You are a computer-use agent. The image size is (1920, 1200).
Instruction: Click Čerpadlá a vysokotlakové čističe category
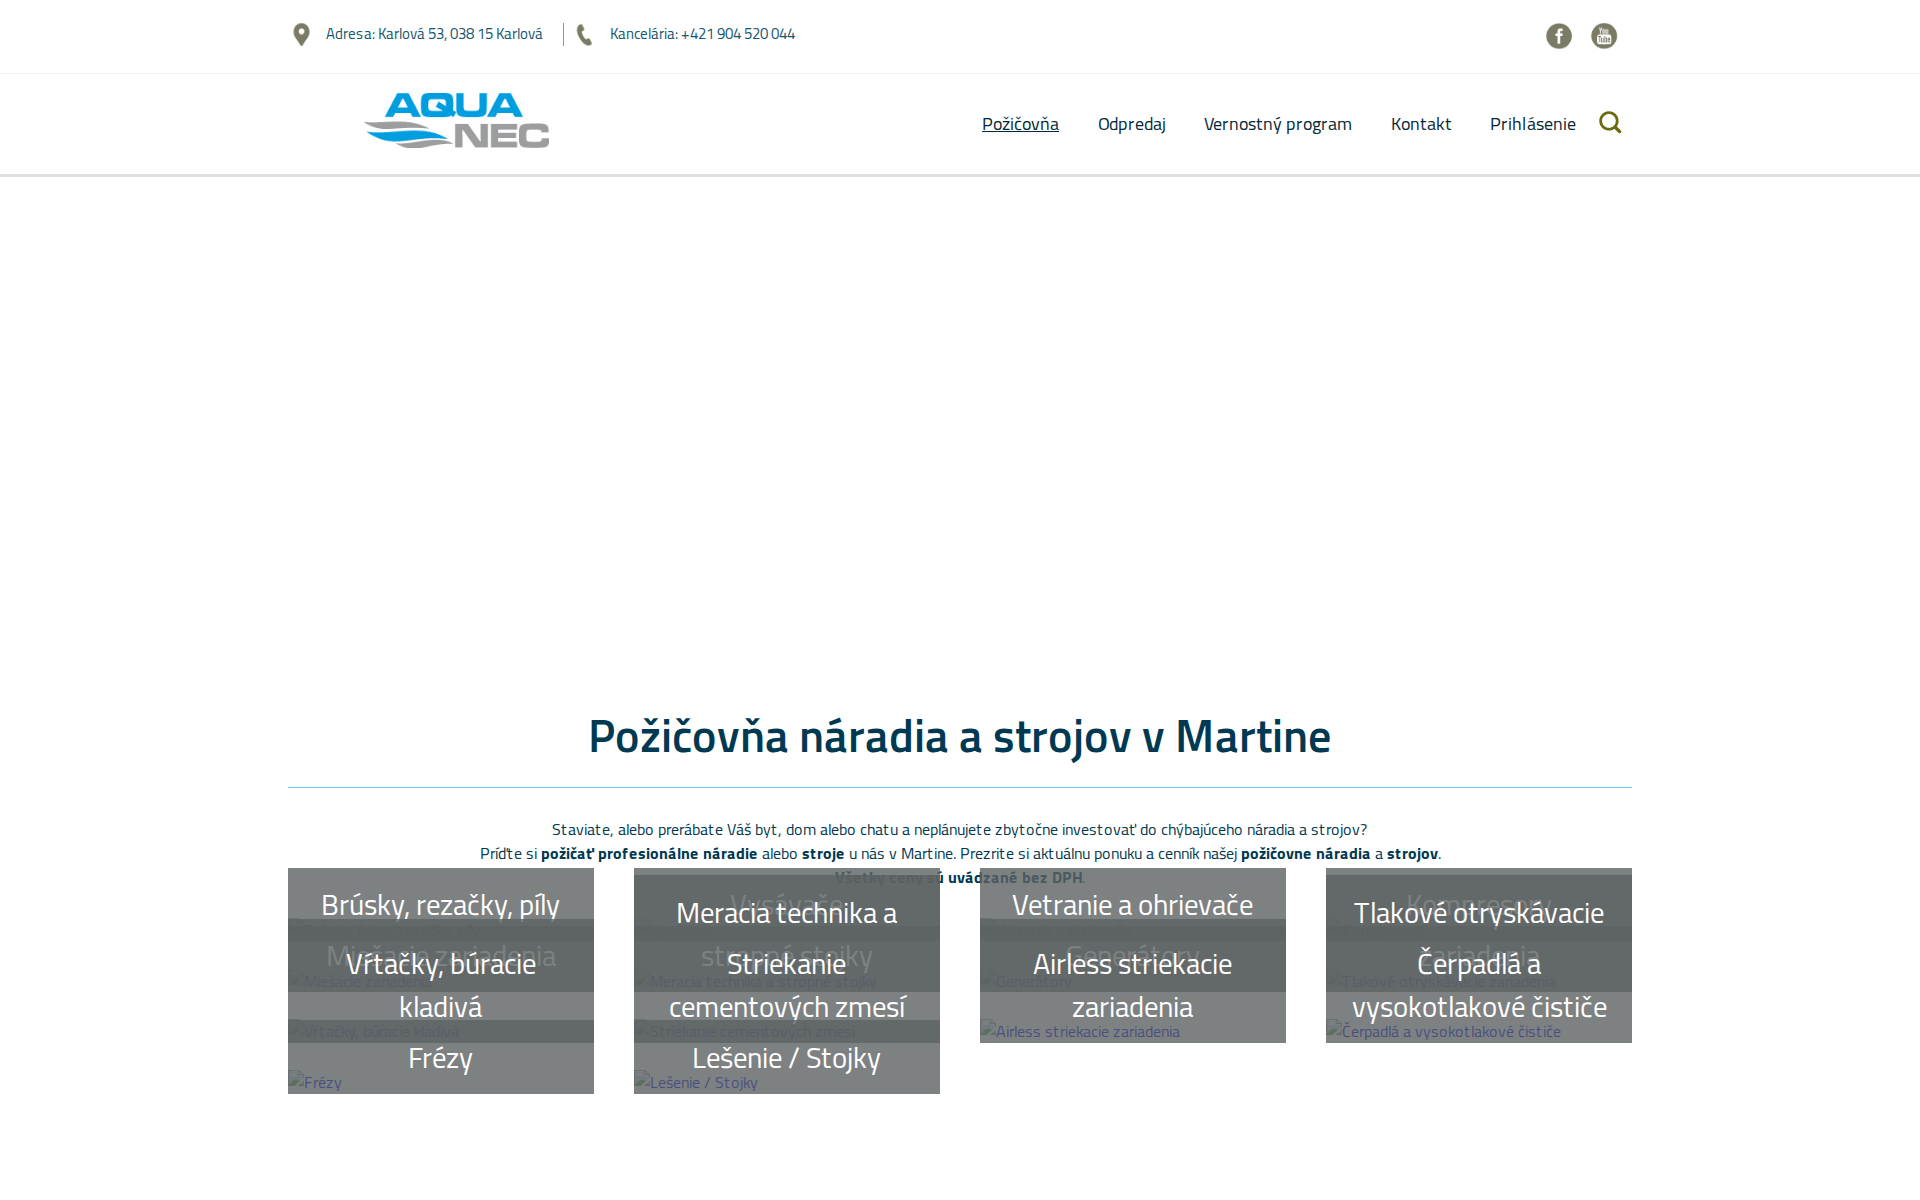coord(1478,985)
